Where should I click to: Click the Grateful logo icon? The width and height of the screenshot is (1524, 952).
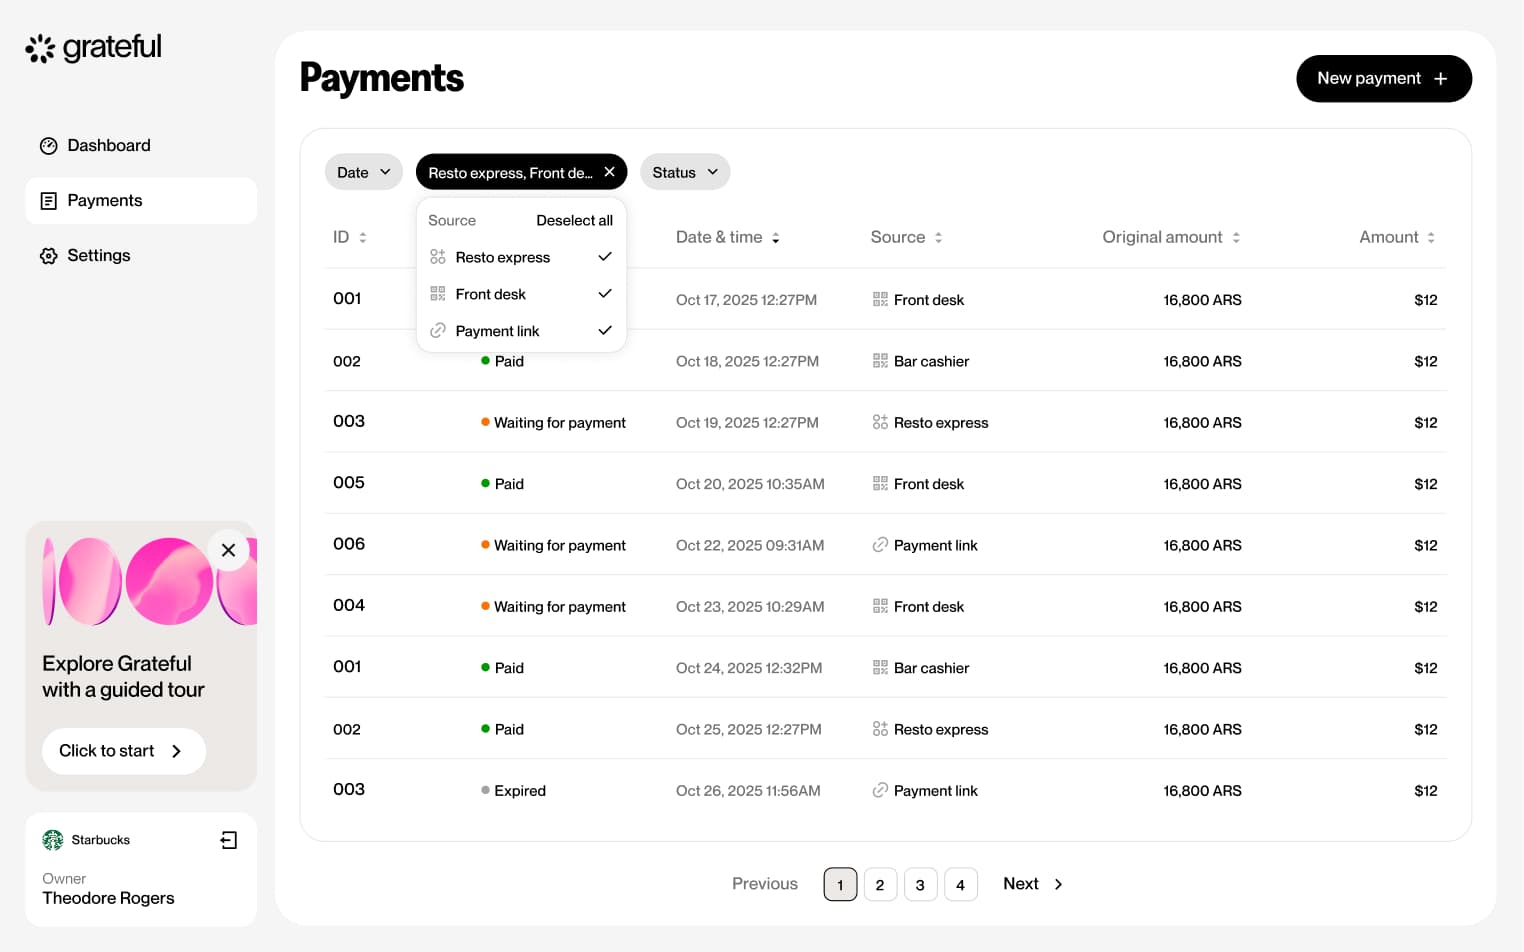pyautogui.click(x=40, y=48)
